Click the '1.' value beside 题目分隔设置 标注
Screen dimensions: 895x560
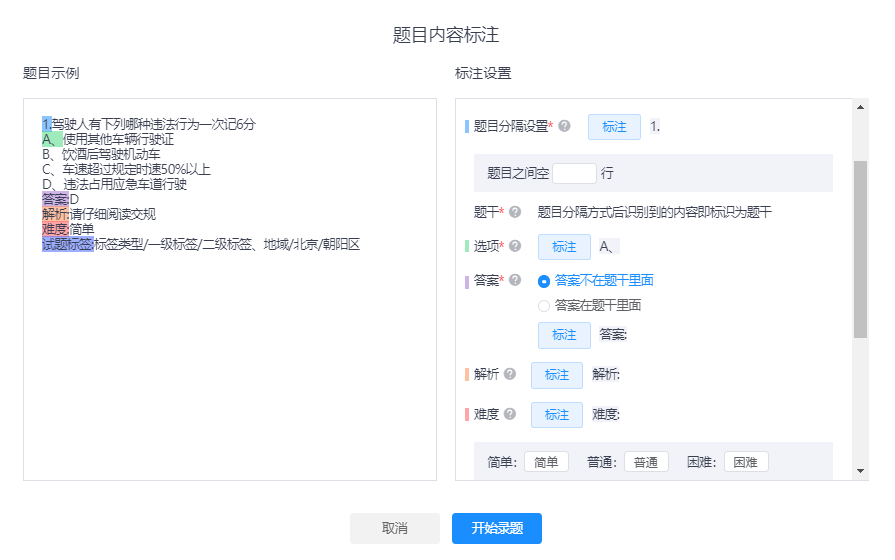click(655, 127)
